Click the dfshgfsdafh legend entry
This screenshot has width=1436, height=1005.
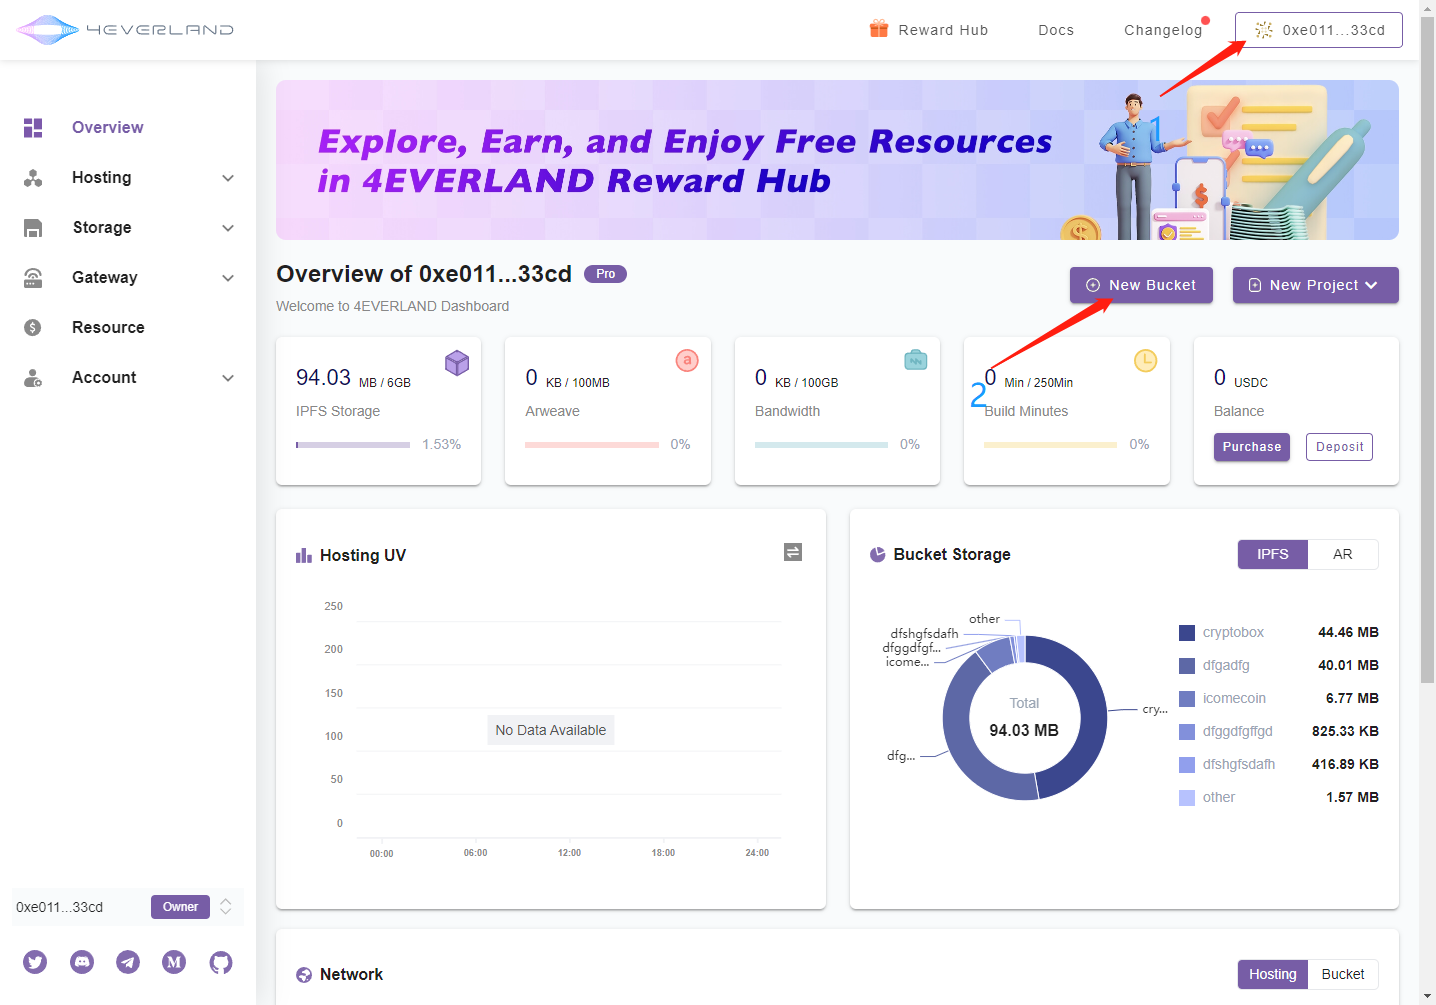click(x=1279, y=764)
